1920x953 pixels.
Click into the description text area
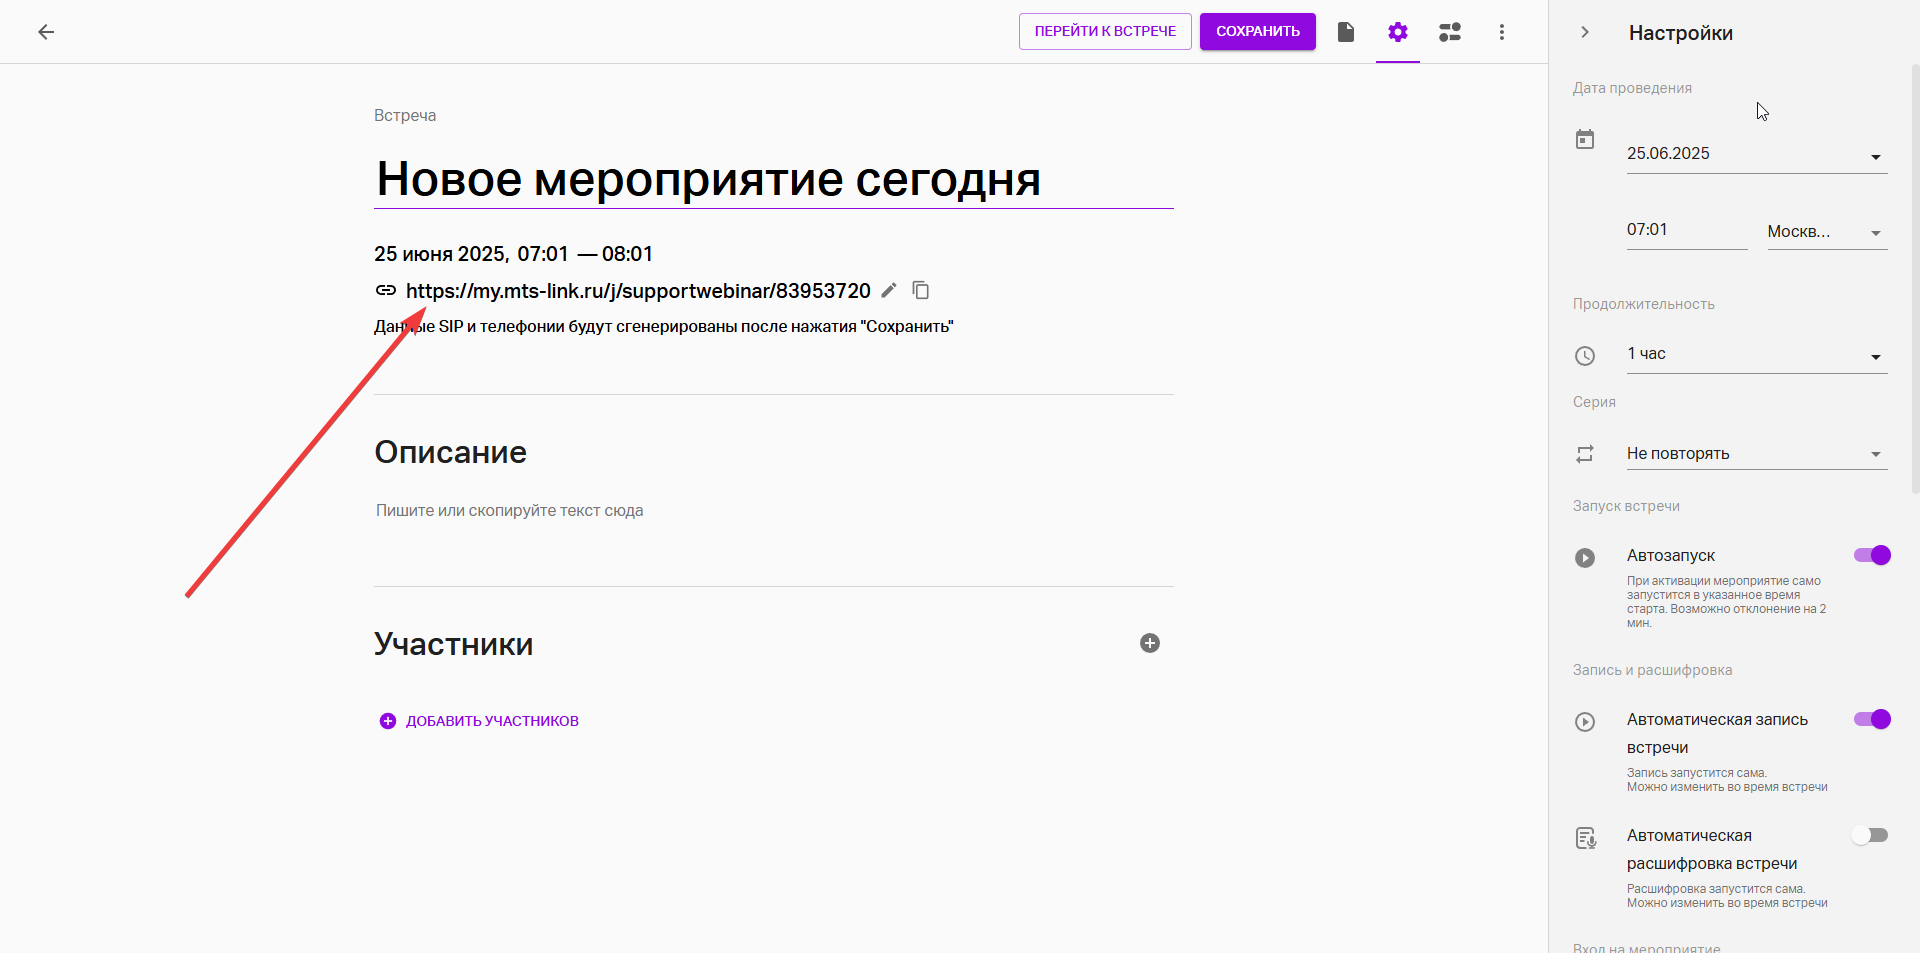coord(773,510)
